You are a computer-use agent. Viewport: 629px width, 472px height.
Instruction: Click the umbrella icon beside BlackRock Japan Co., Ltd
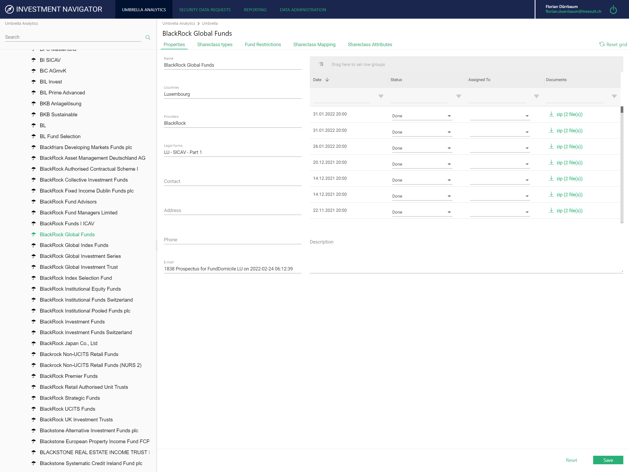pyautogui.click(x=34, y=343)
